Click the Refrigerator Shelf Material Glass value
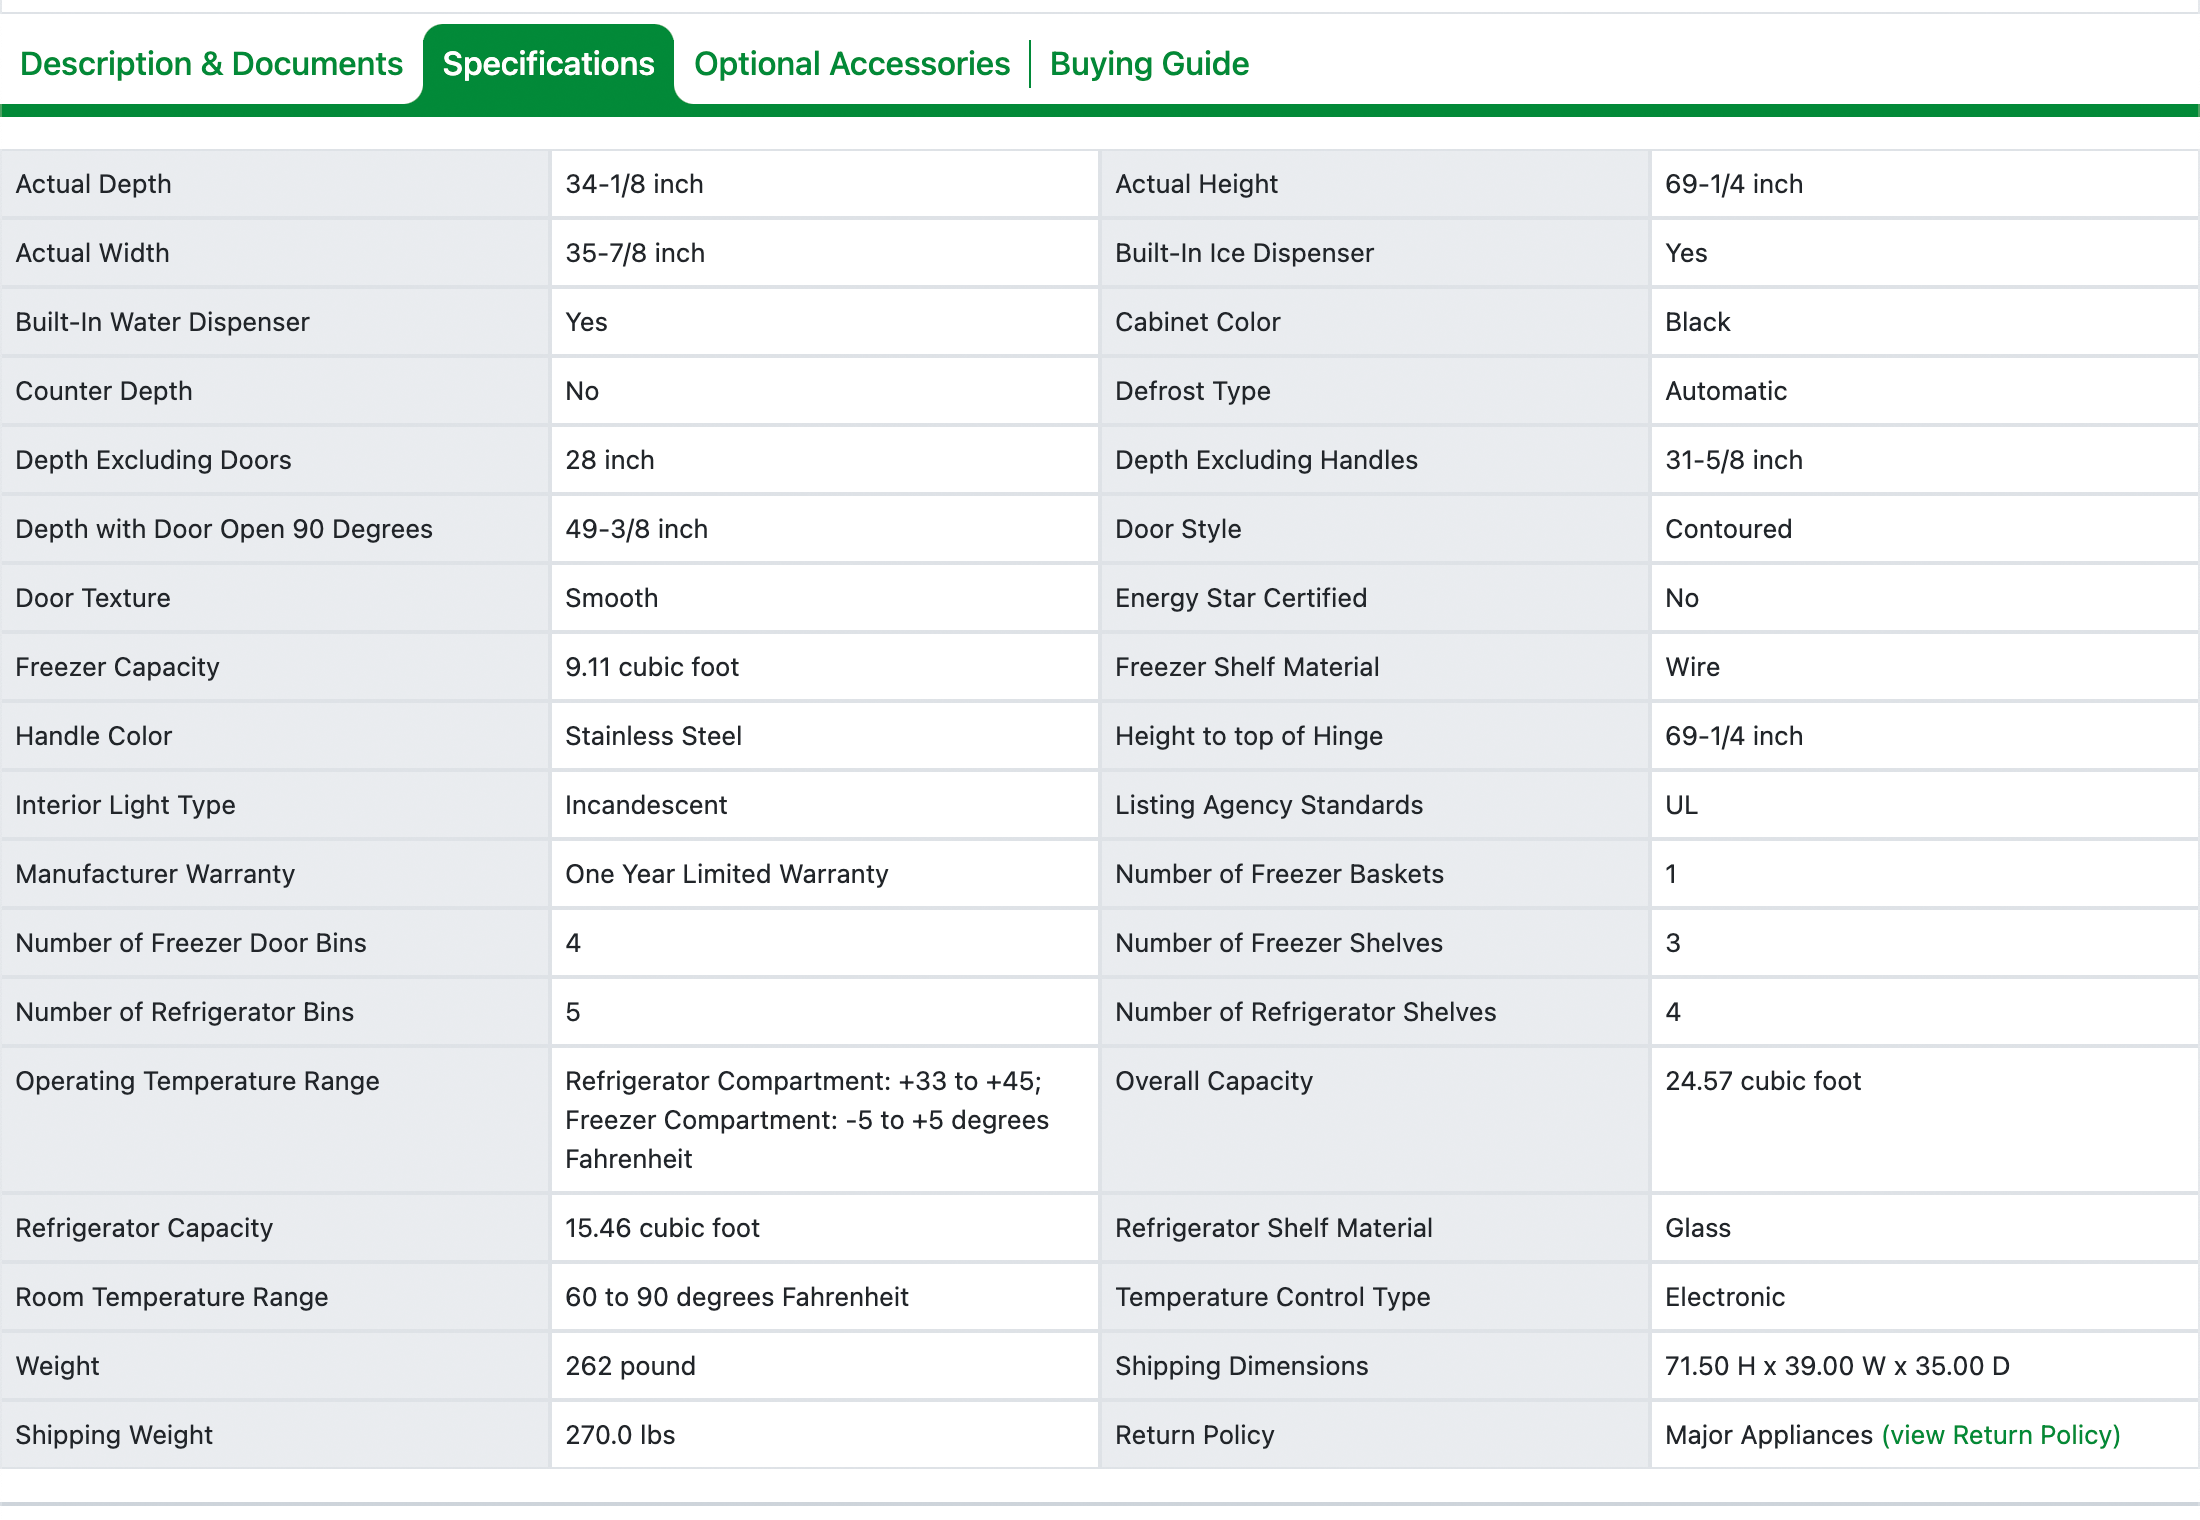 (x=1697, y=1228)
